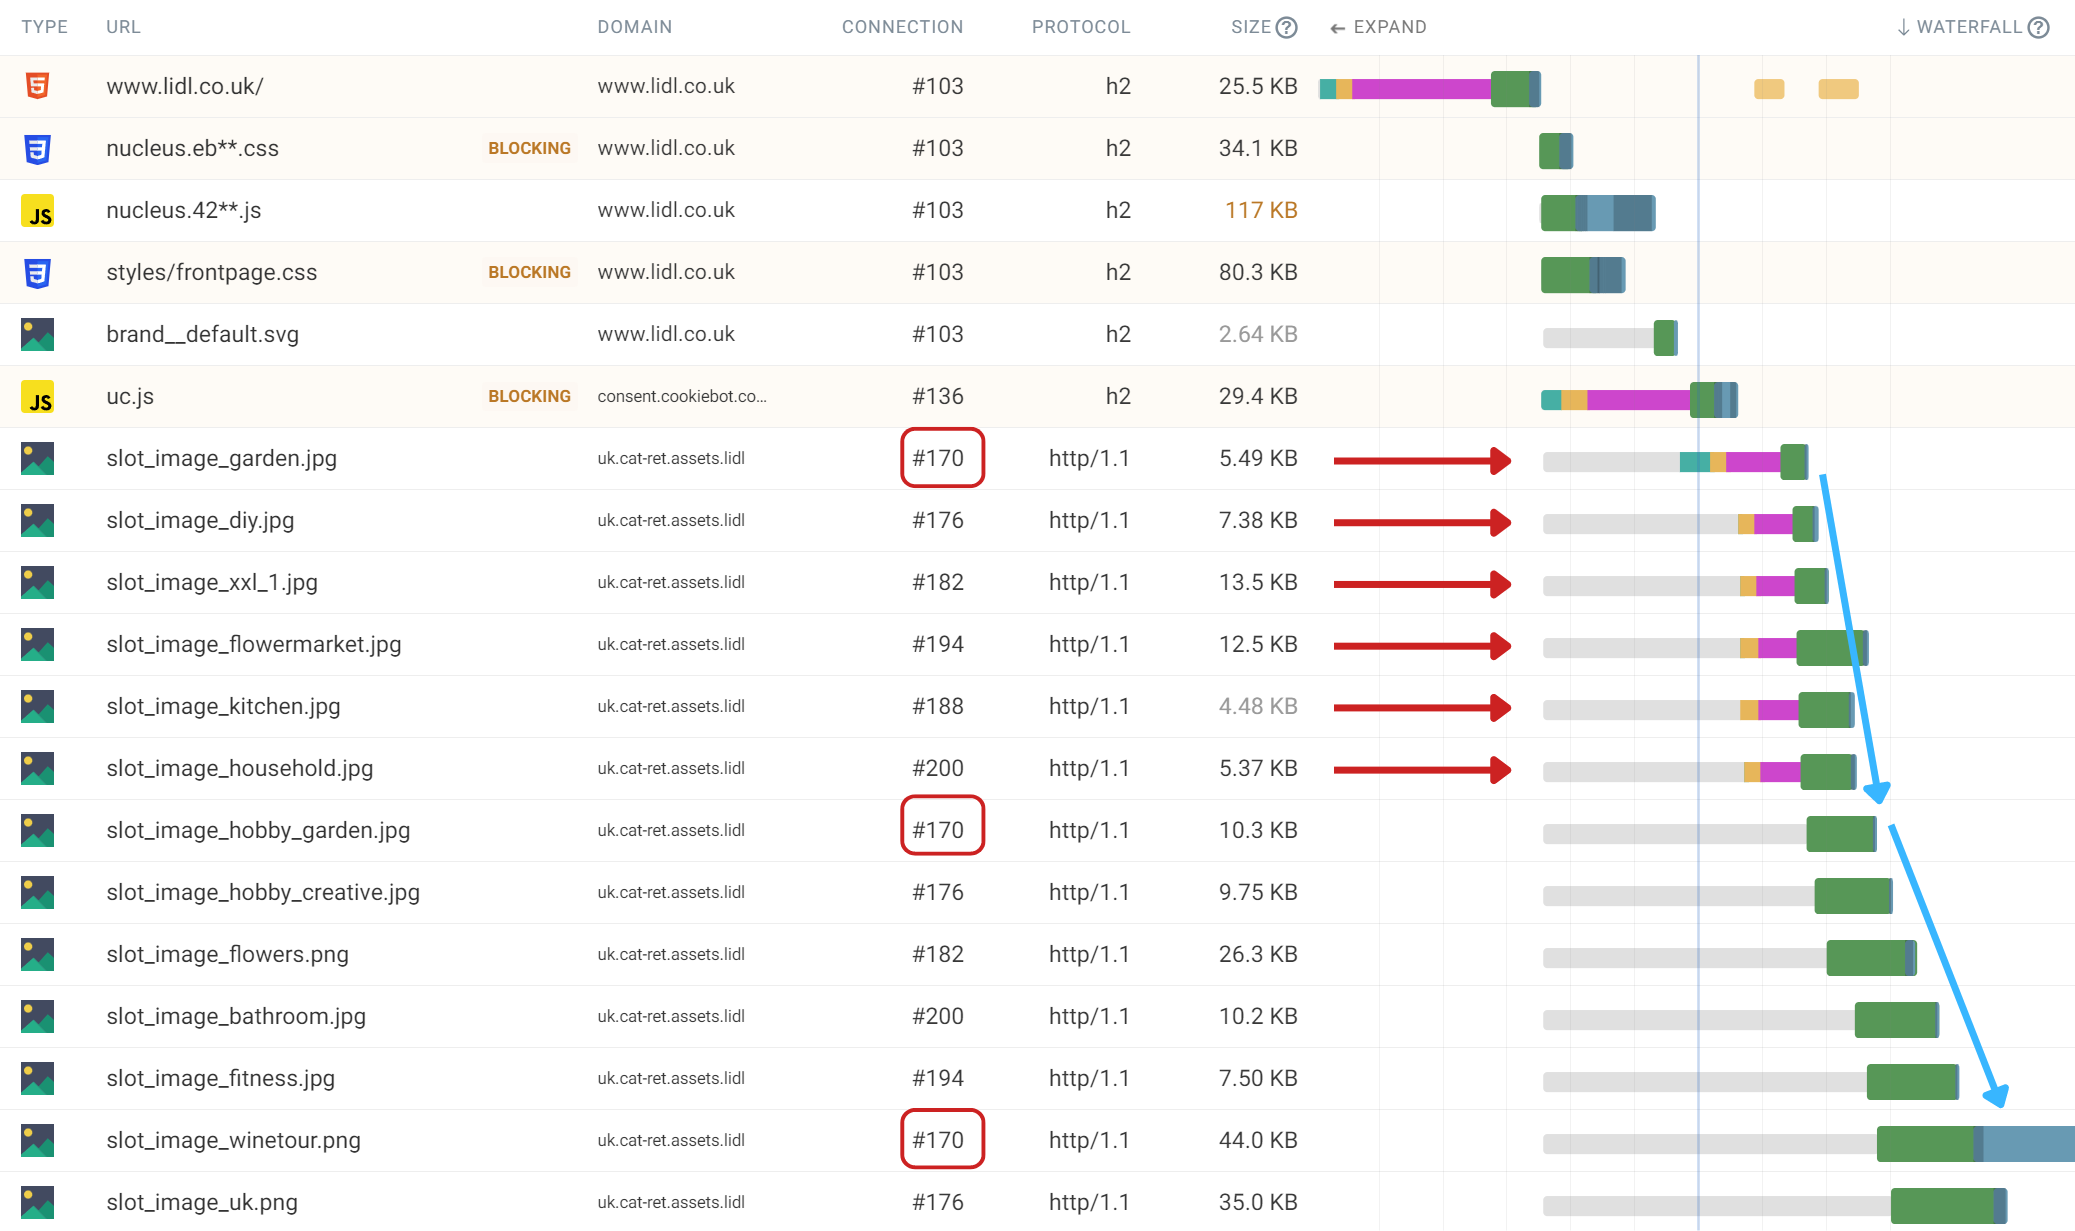
Task: Click the image icon beside slot_image_kitchen.jpg
Action: 38,707
